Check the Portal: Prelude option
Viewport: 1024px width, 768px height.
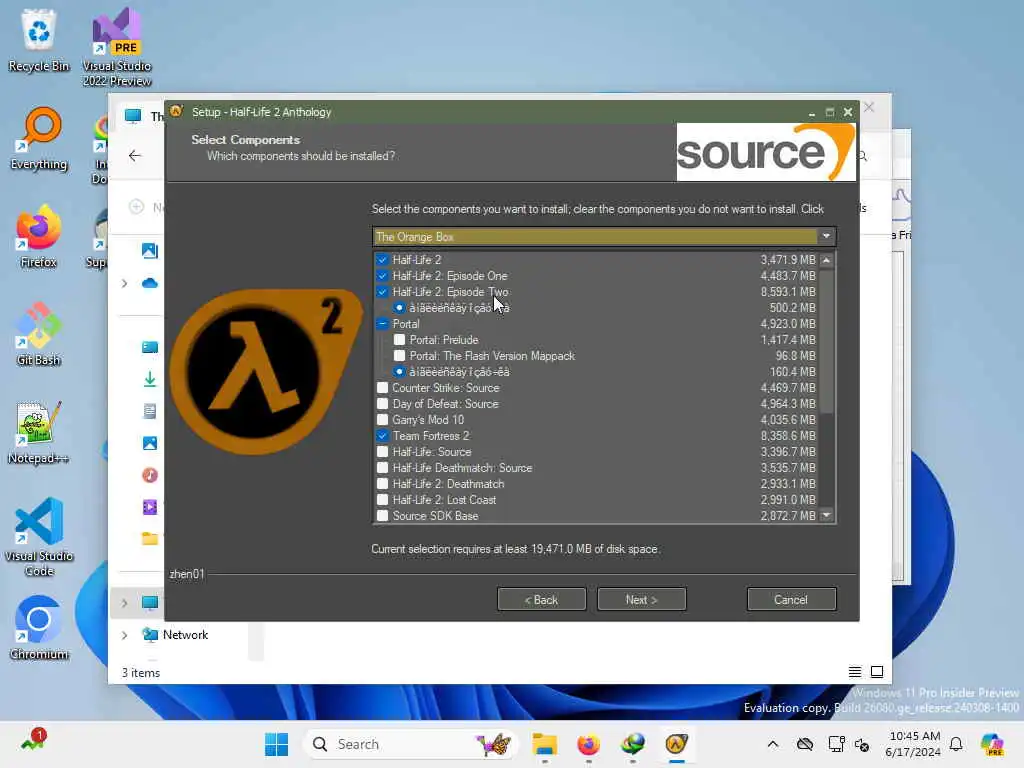point(399,340)
